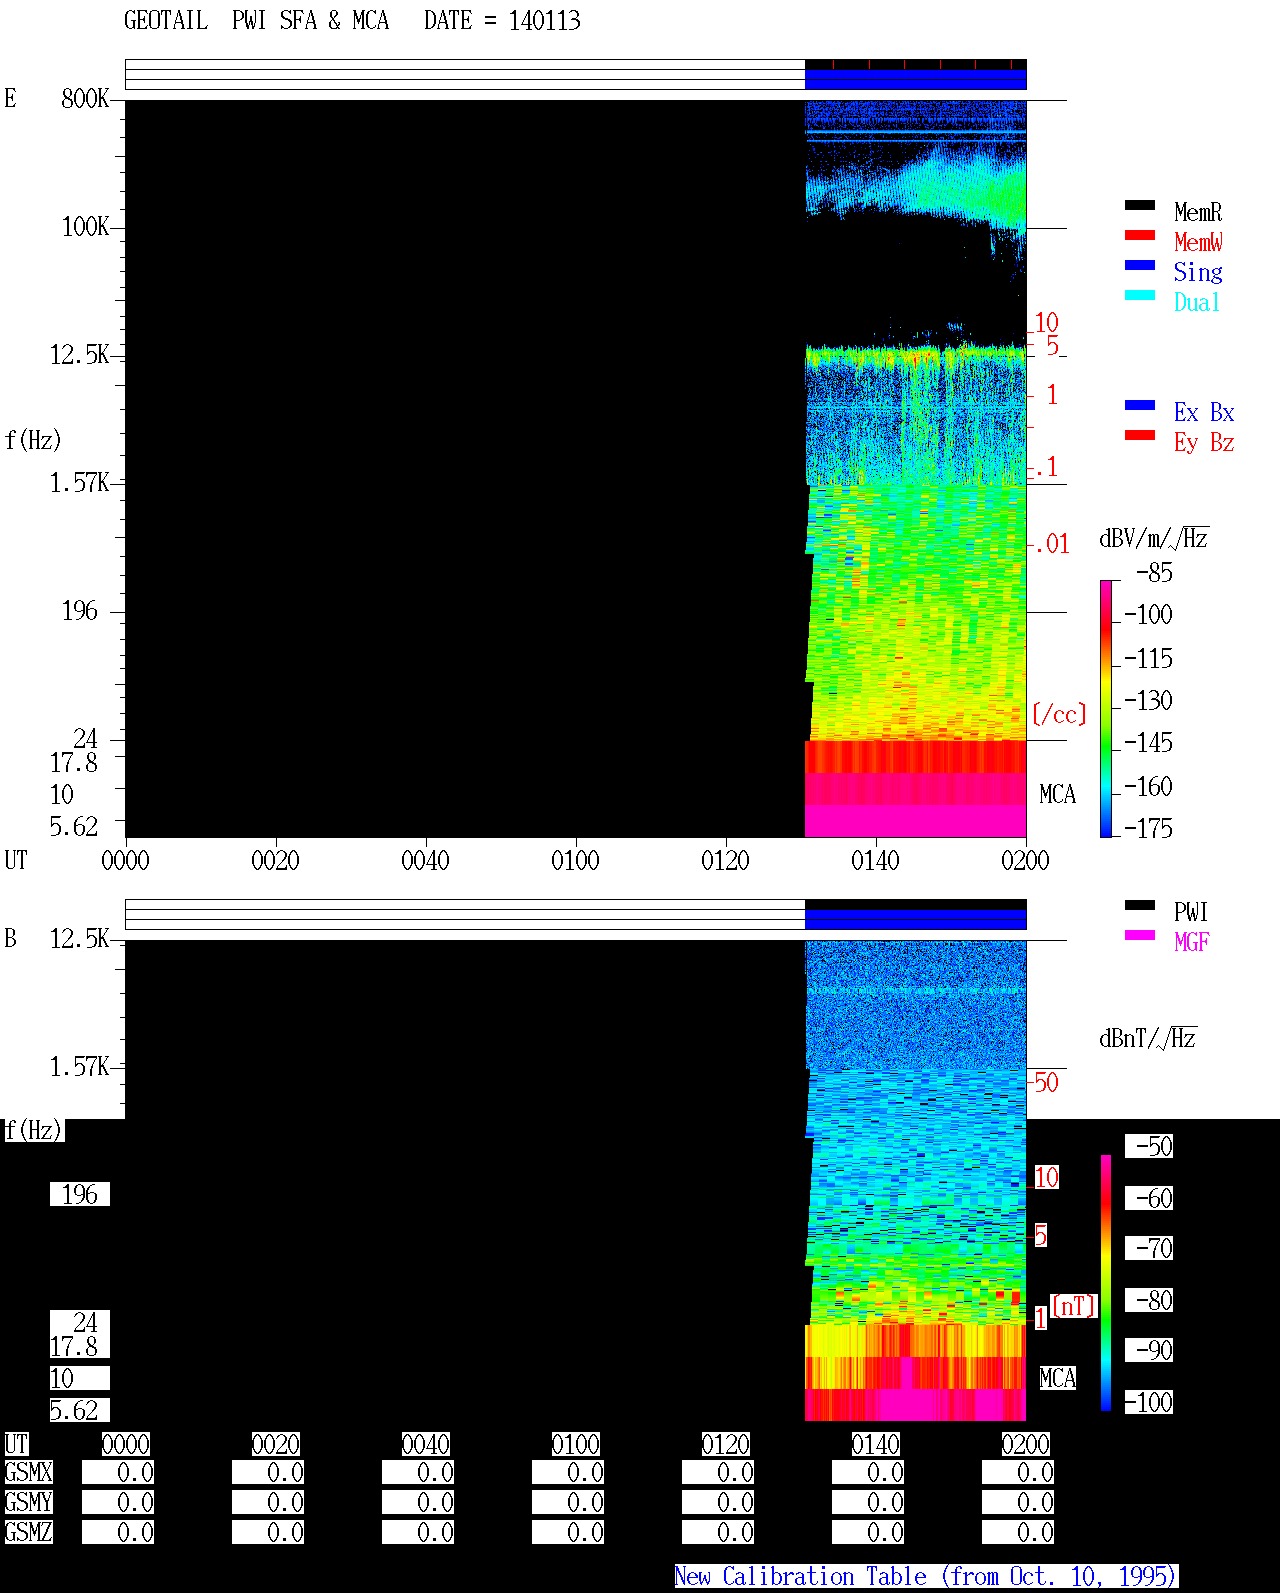Click the GSMY value under 0100

click(x=568, y=1503)
